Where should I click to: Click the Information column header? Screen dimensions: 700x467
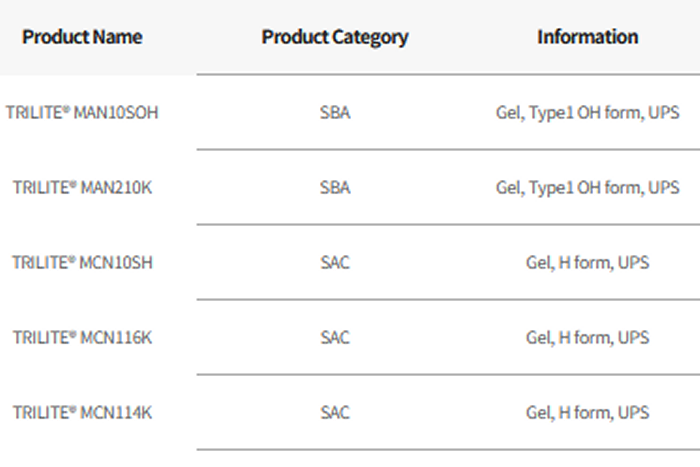point(587,37)
